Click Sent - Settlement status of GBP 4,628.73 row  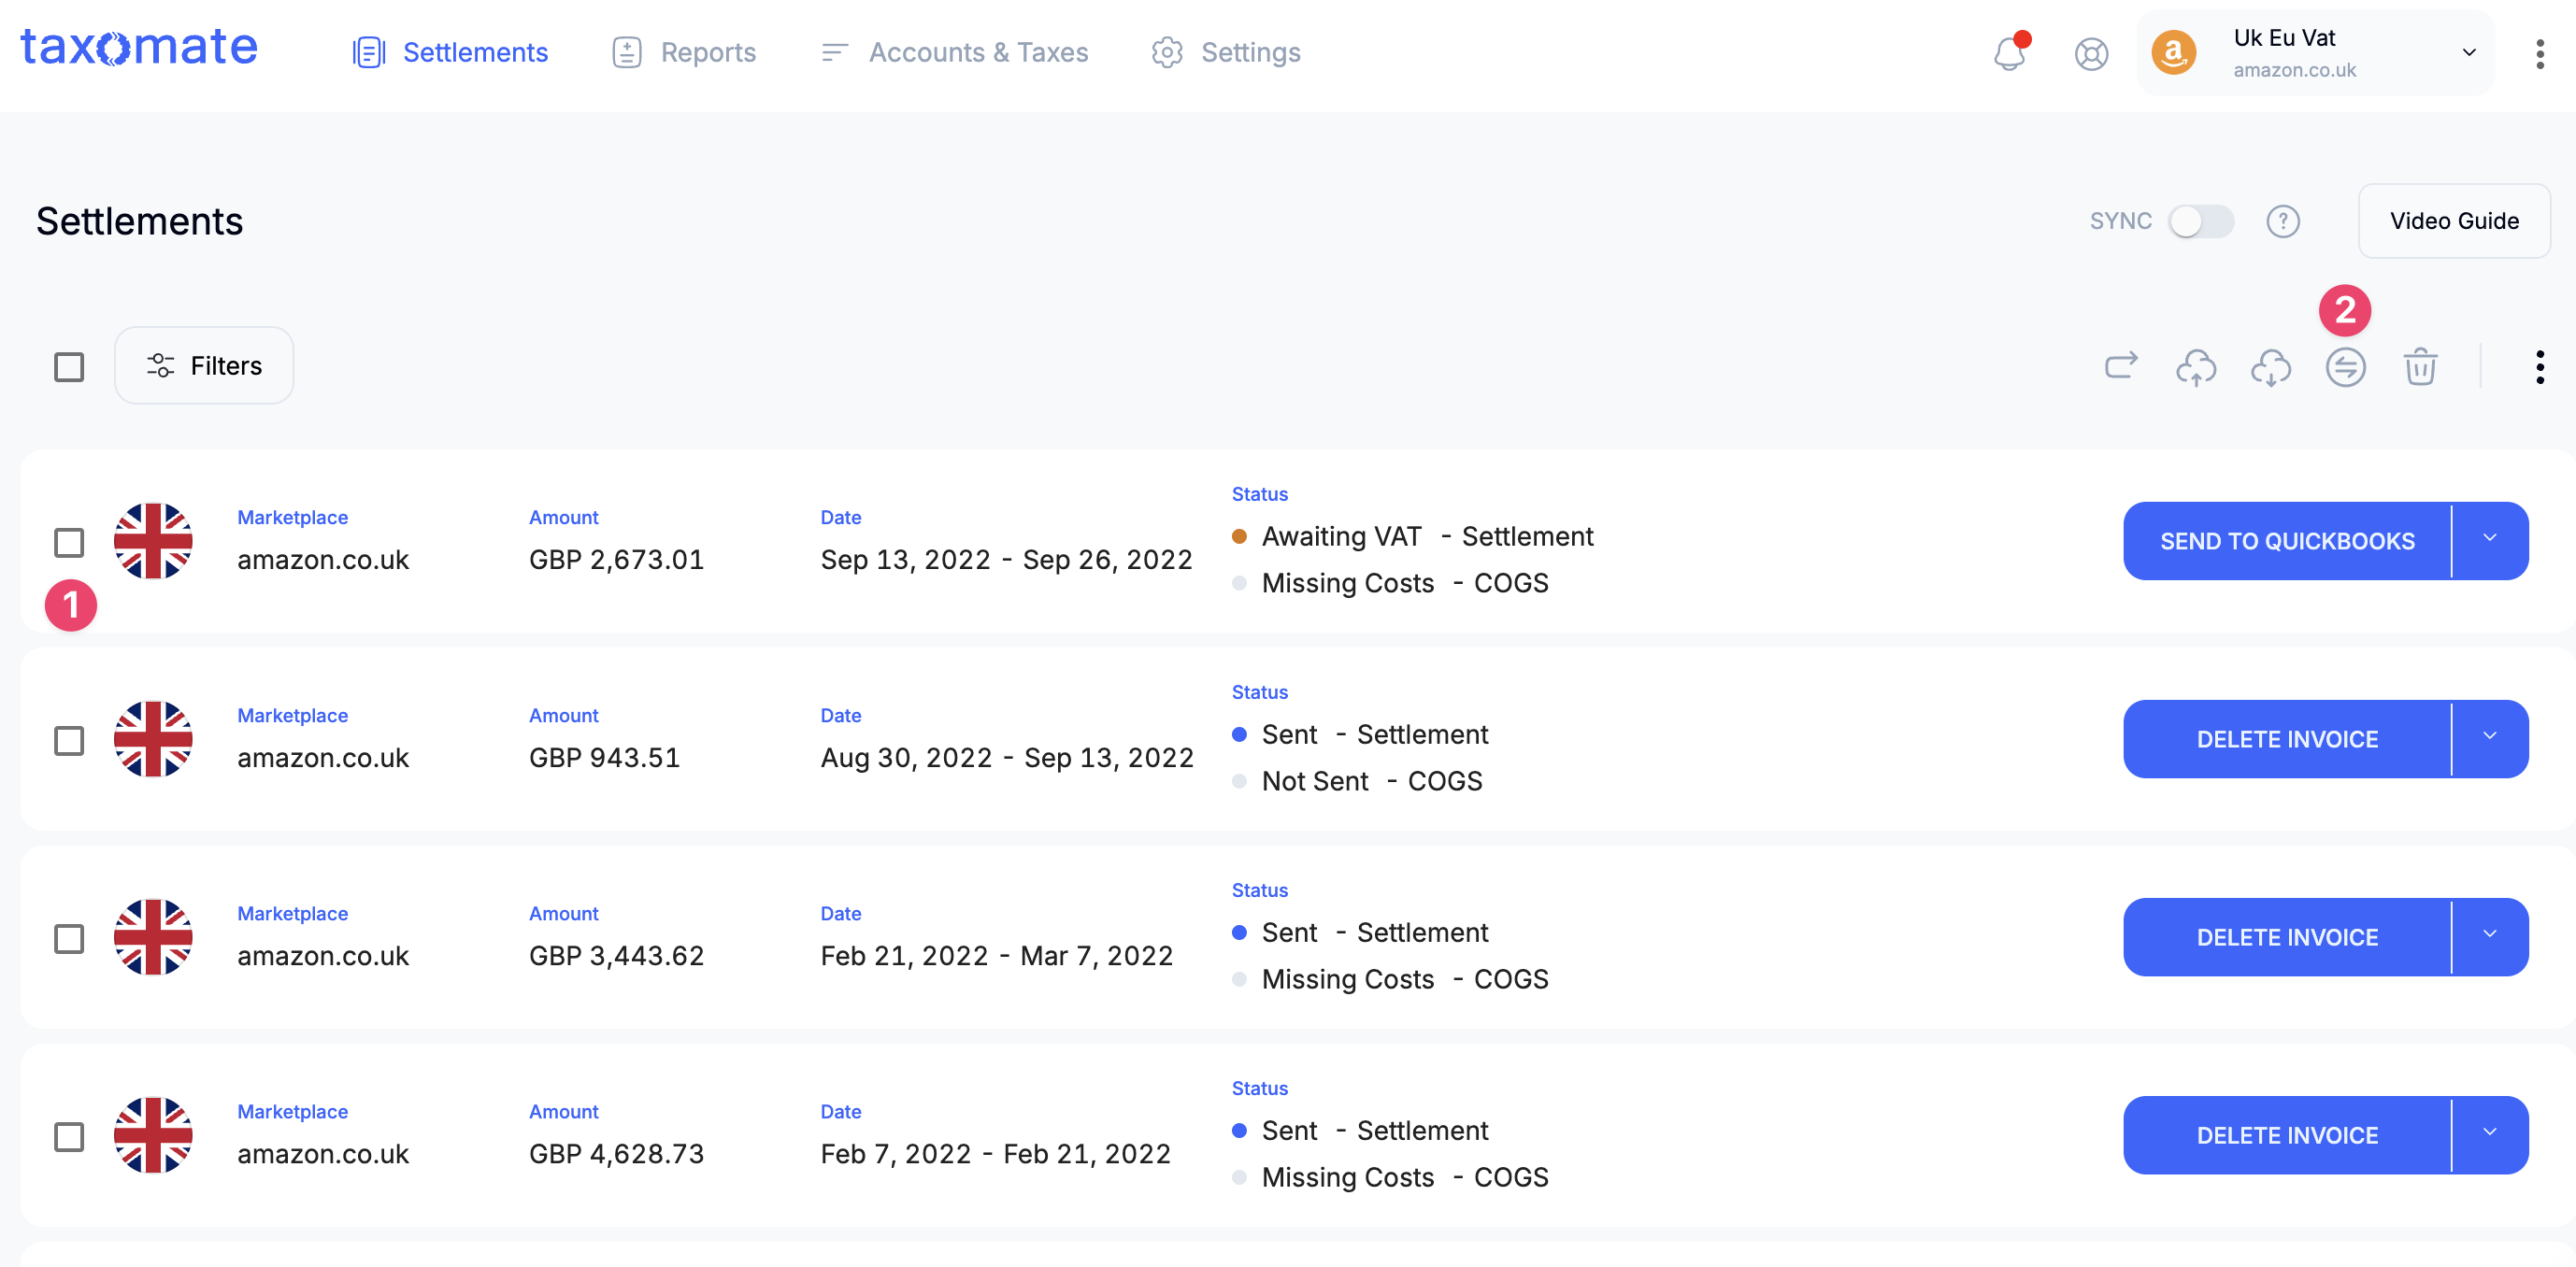(1360, 1130)
